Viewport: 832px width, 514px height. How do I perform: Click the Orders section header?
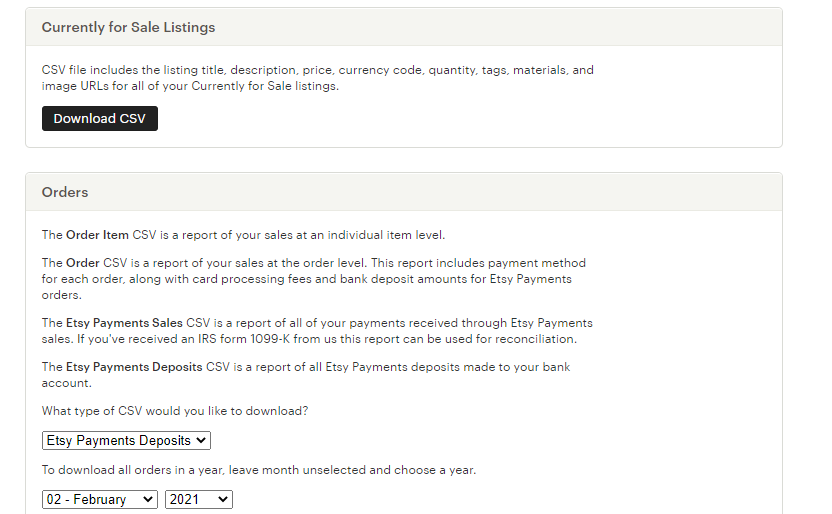pyautogui.click(x=65, y=192)
